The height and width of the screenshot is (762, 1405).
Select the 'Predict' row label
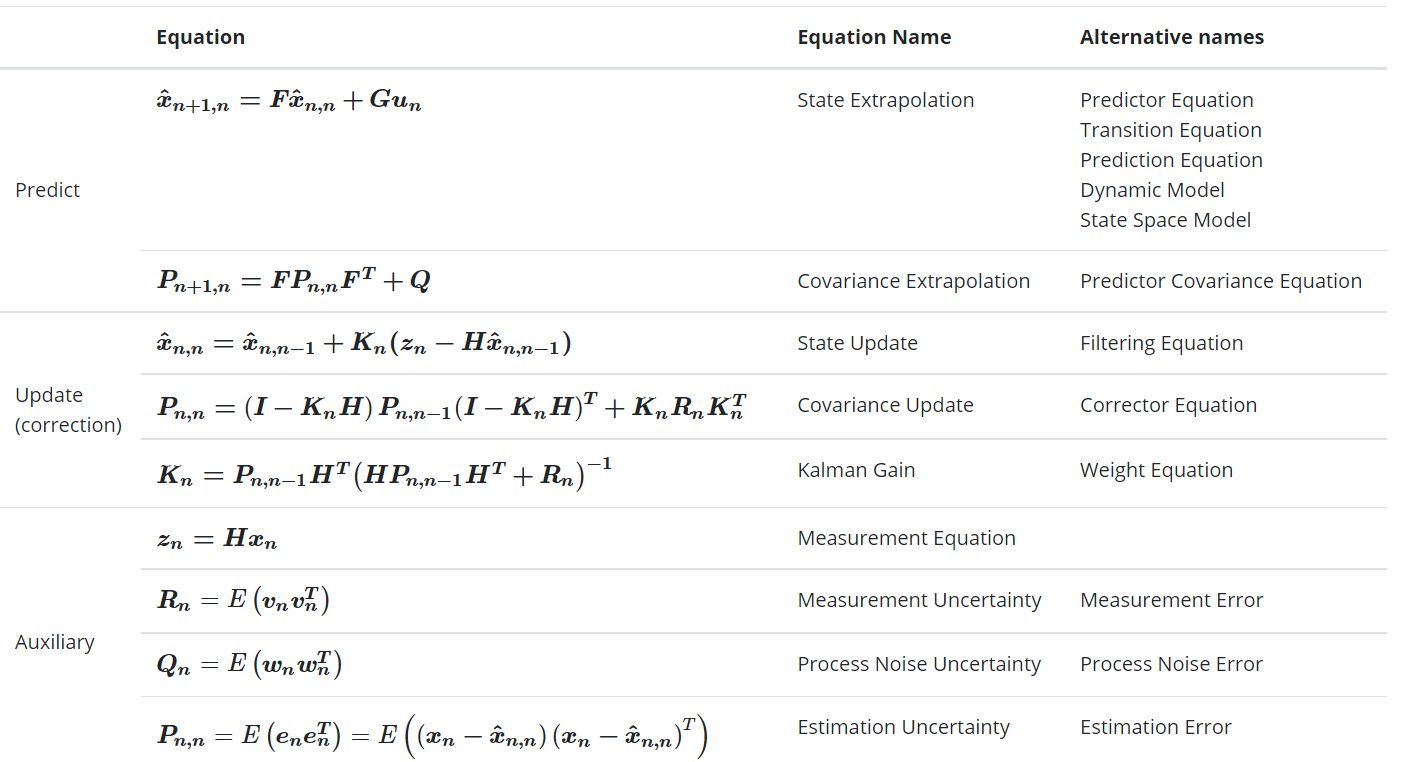(47, 190)
